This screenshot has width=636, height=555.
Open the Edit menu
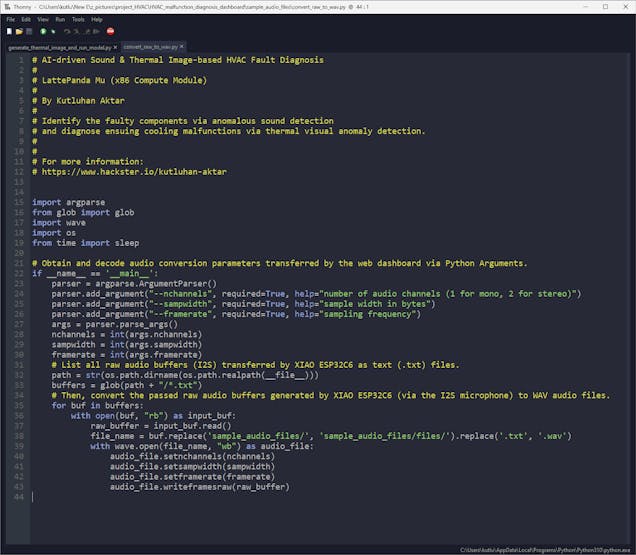pyautogui.click(x=27, y=19)
